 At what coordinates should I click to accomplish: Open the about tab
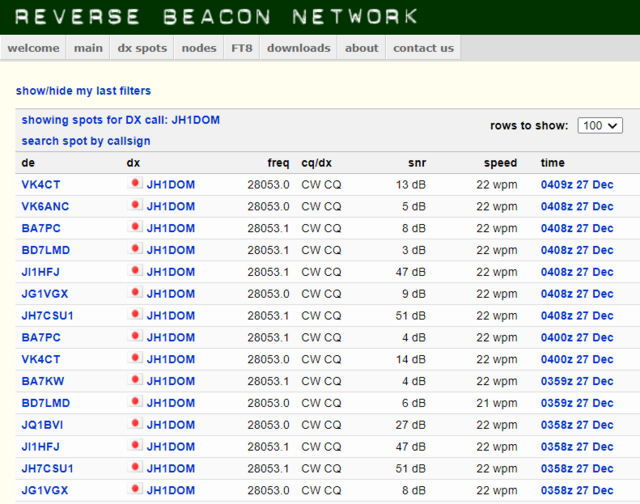click(362, 48)
